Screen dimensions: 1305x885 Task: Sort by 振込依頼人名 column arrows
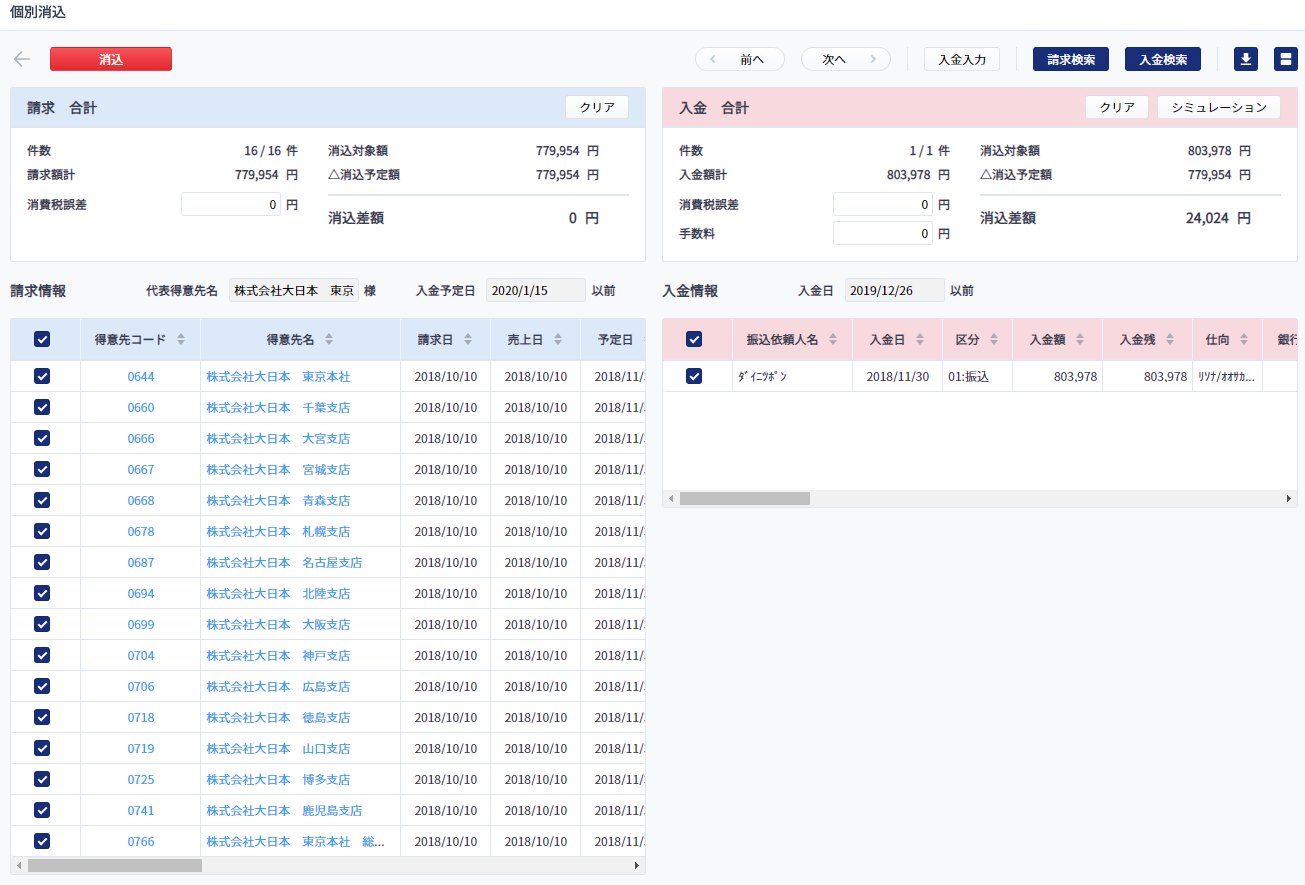[833, 340]
